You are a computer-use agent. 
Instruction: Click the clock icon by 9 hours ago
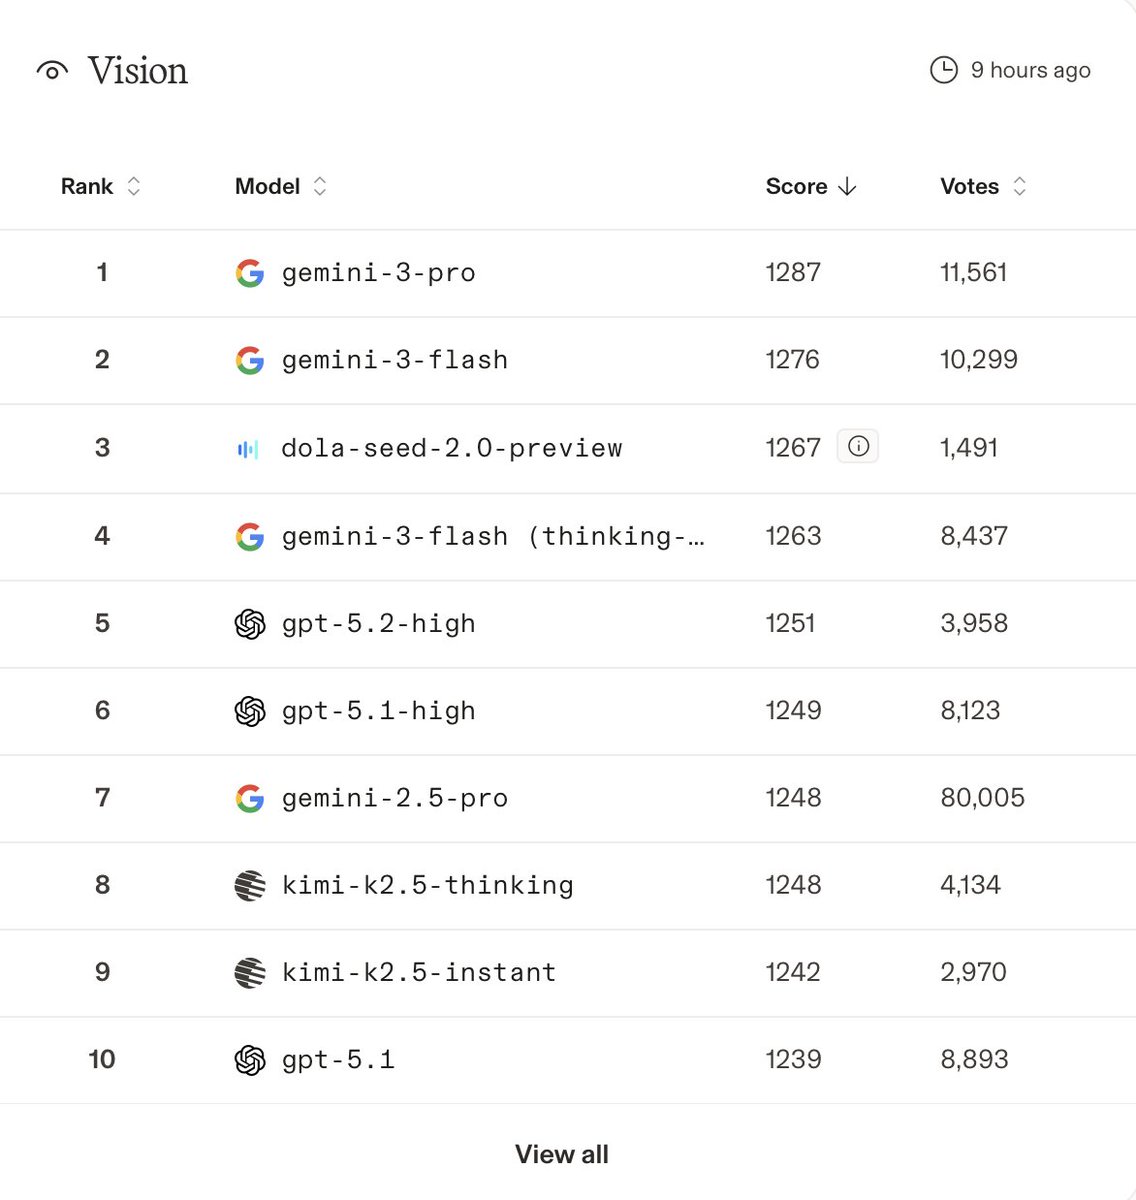(x=944, y=70)
